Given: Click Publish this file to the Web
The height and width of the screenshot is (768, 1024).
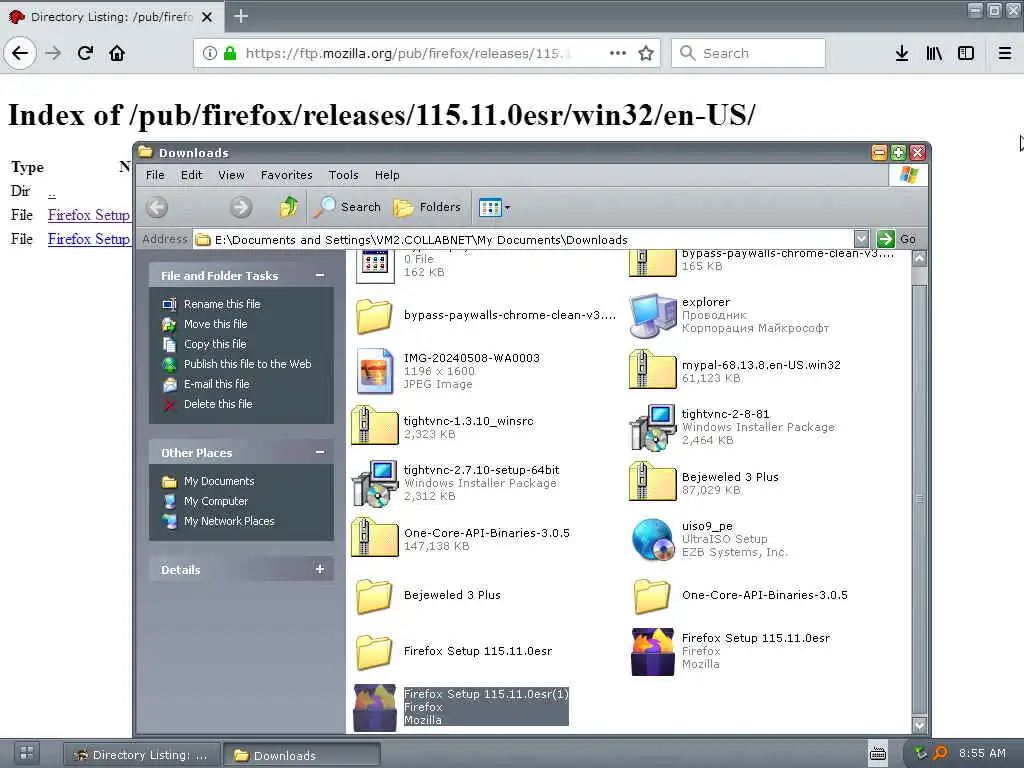Looking at the screenshot, I should click(247, 364).
